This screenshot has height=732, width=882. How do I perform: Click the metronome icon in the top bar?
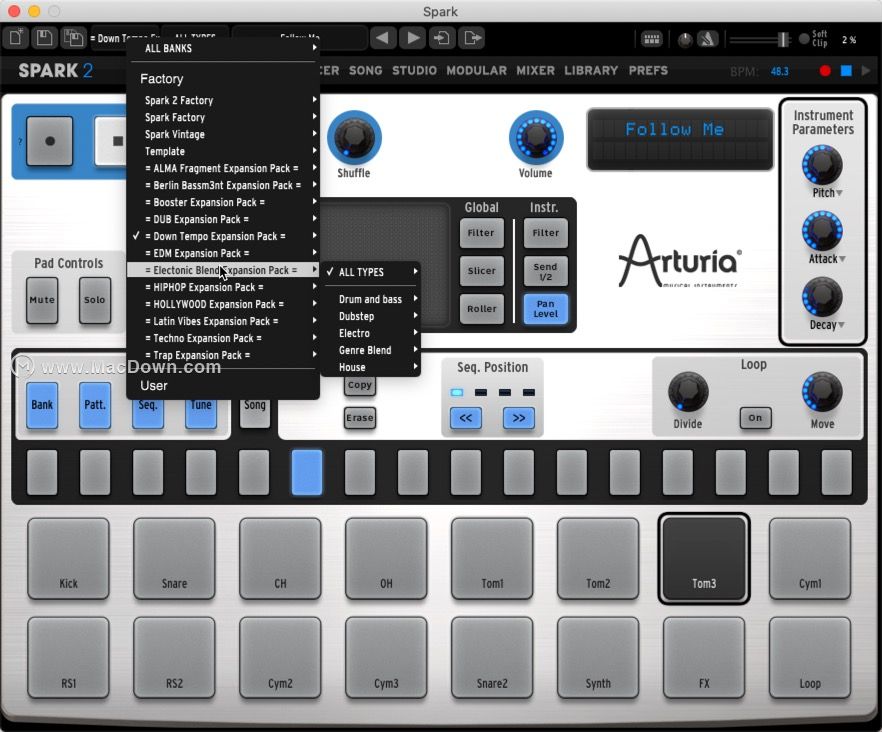click(x=708, y=39)
